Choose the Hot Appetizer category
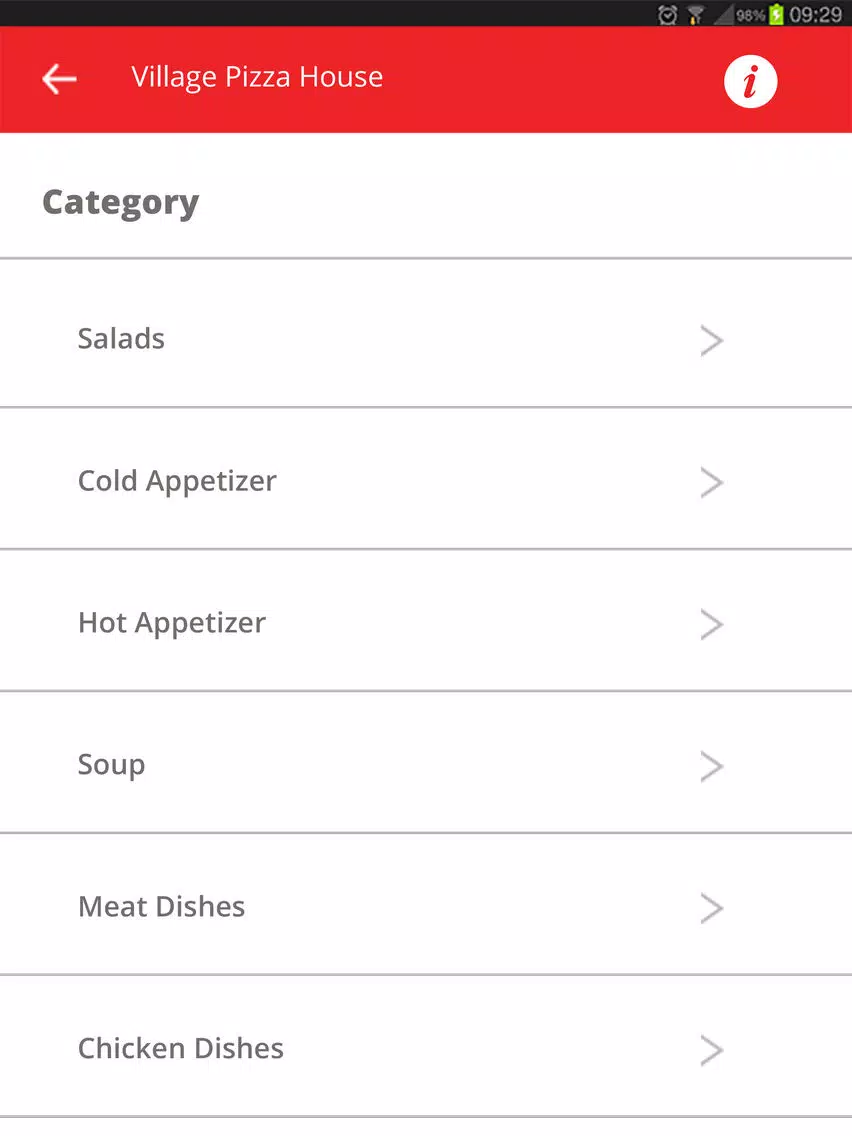This screenshot has height=1136, width=852. coord(426,621)
